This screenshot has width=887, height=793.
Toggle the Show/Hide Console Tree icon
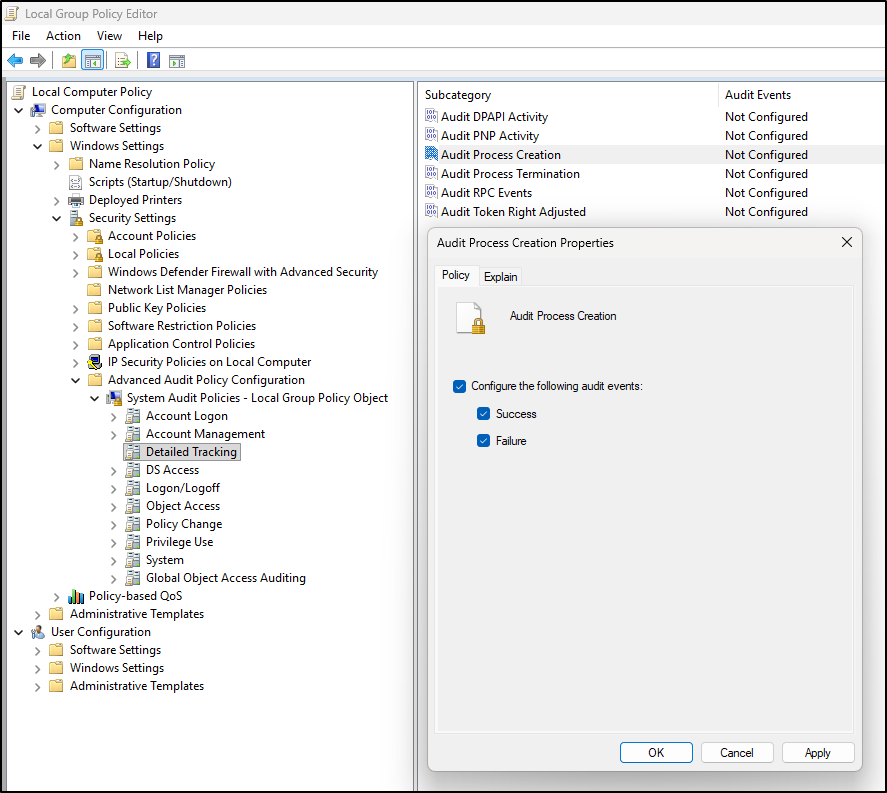point(92,60)
